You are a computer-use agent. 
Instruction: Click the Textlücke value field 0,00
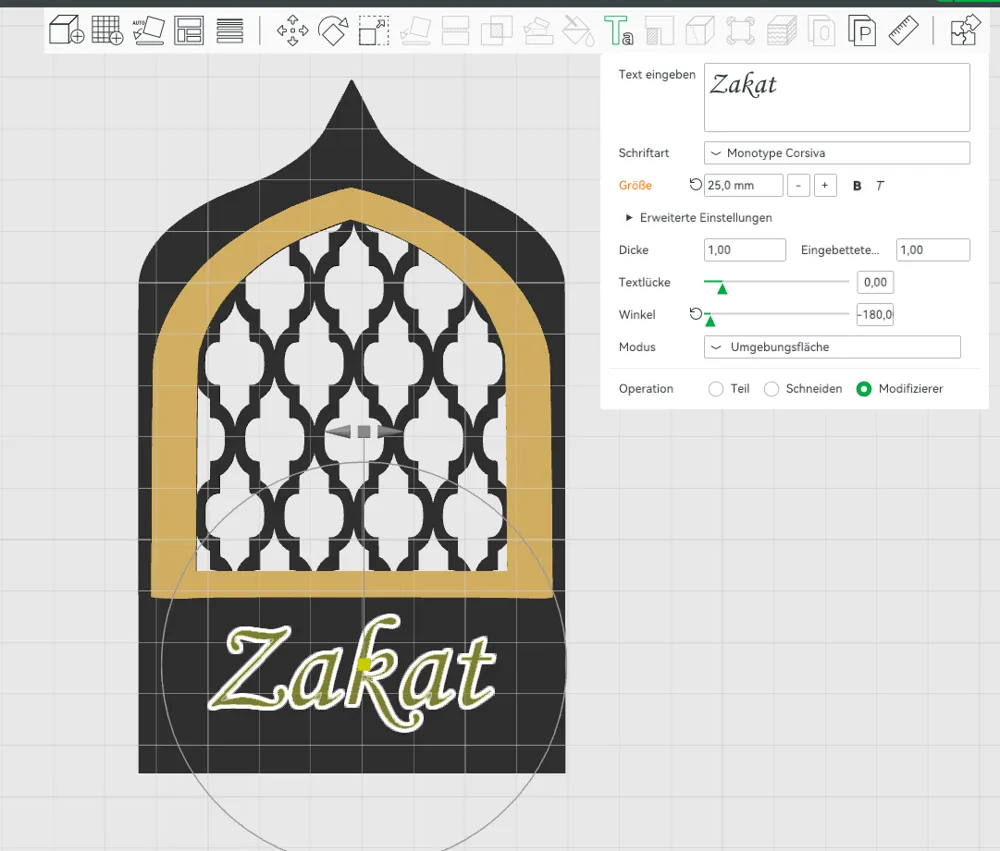(x=875, y=282)
